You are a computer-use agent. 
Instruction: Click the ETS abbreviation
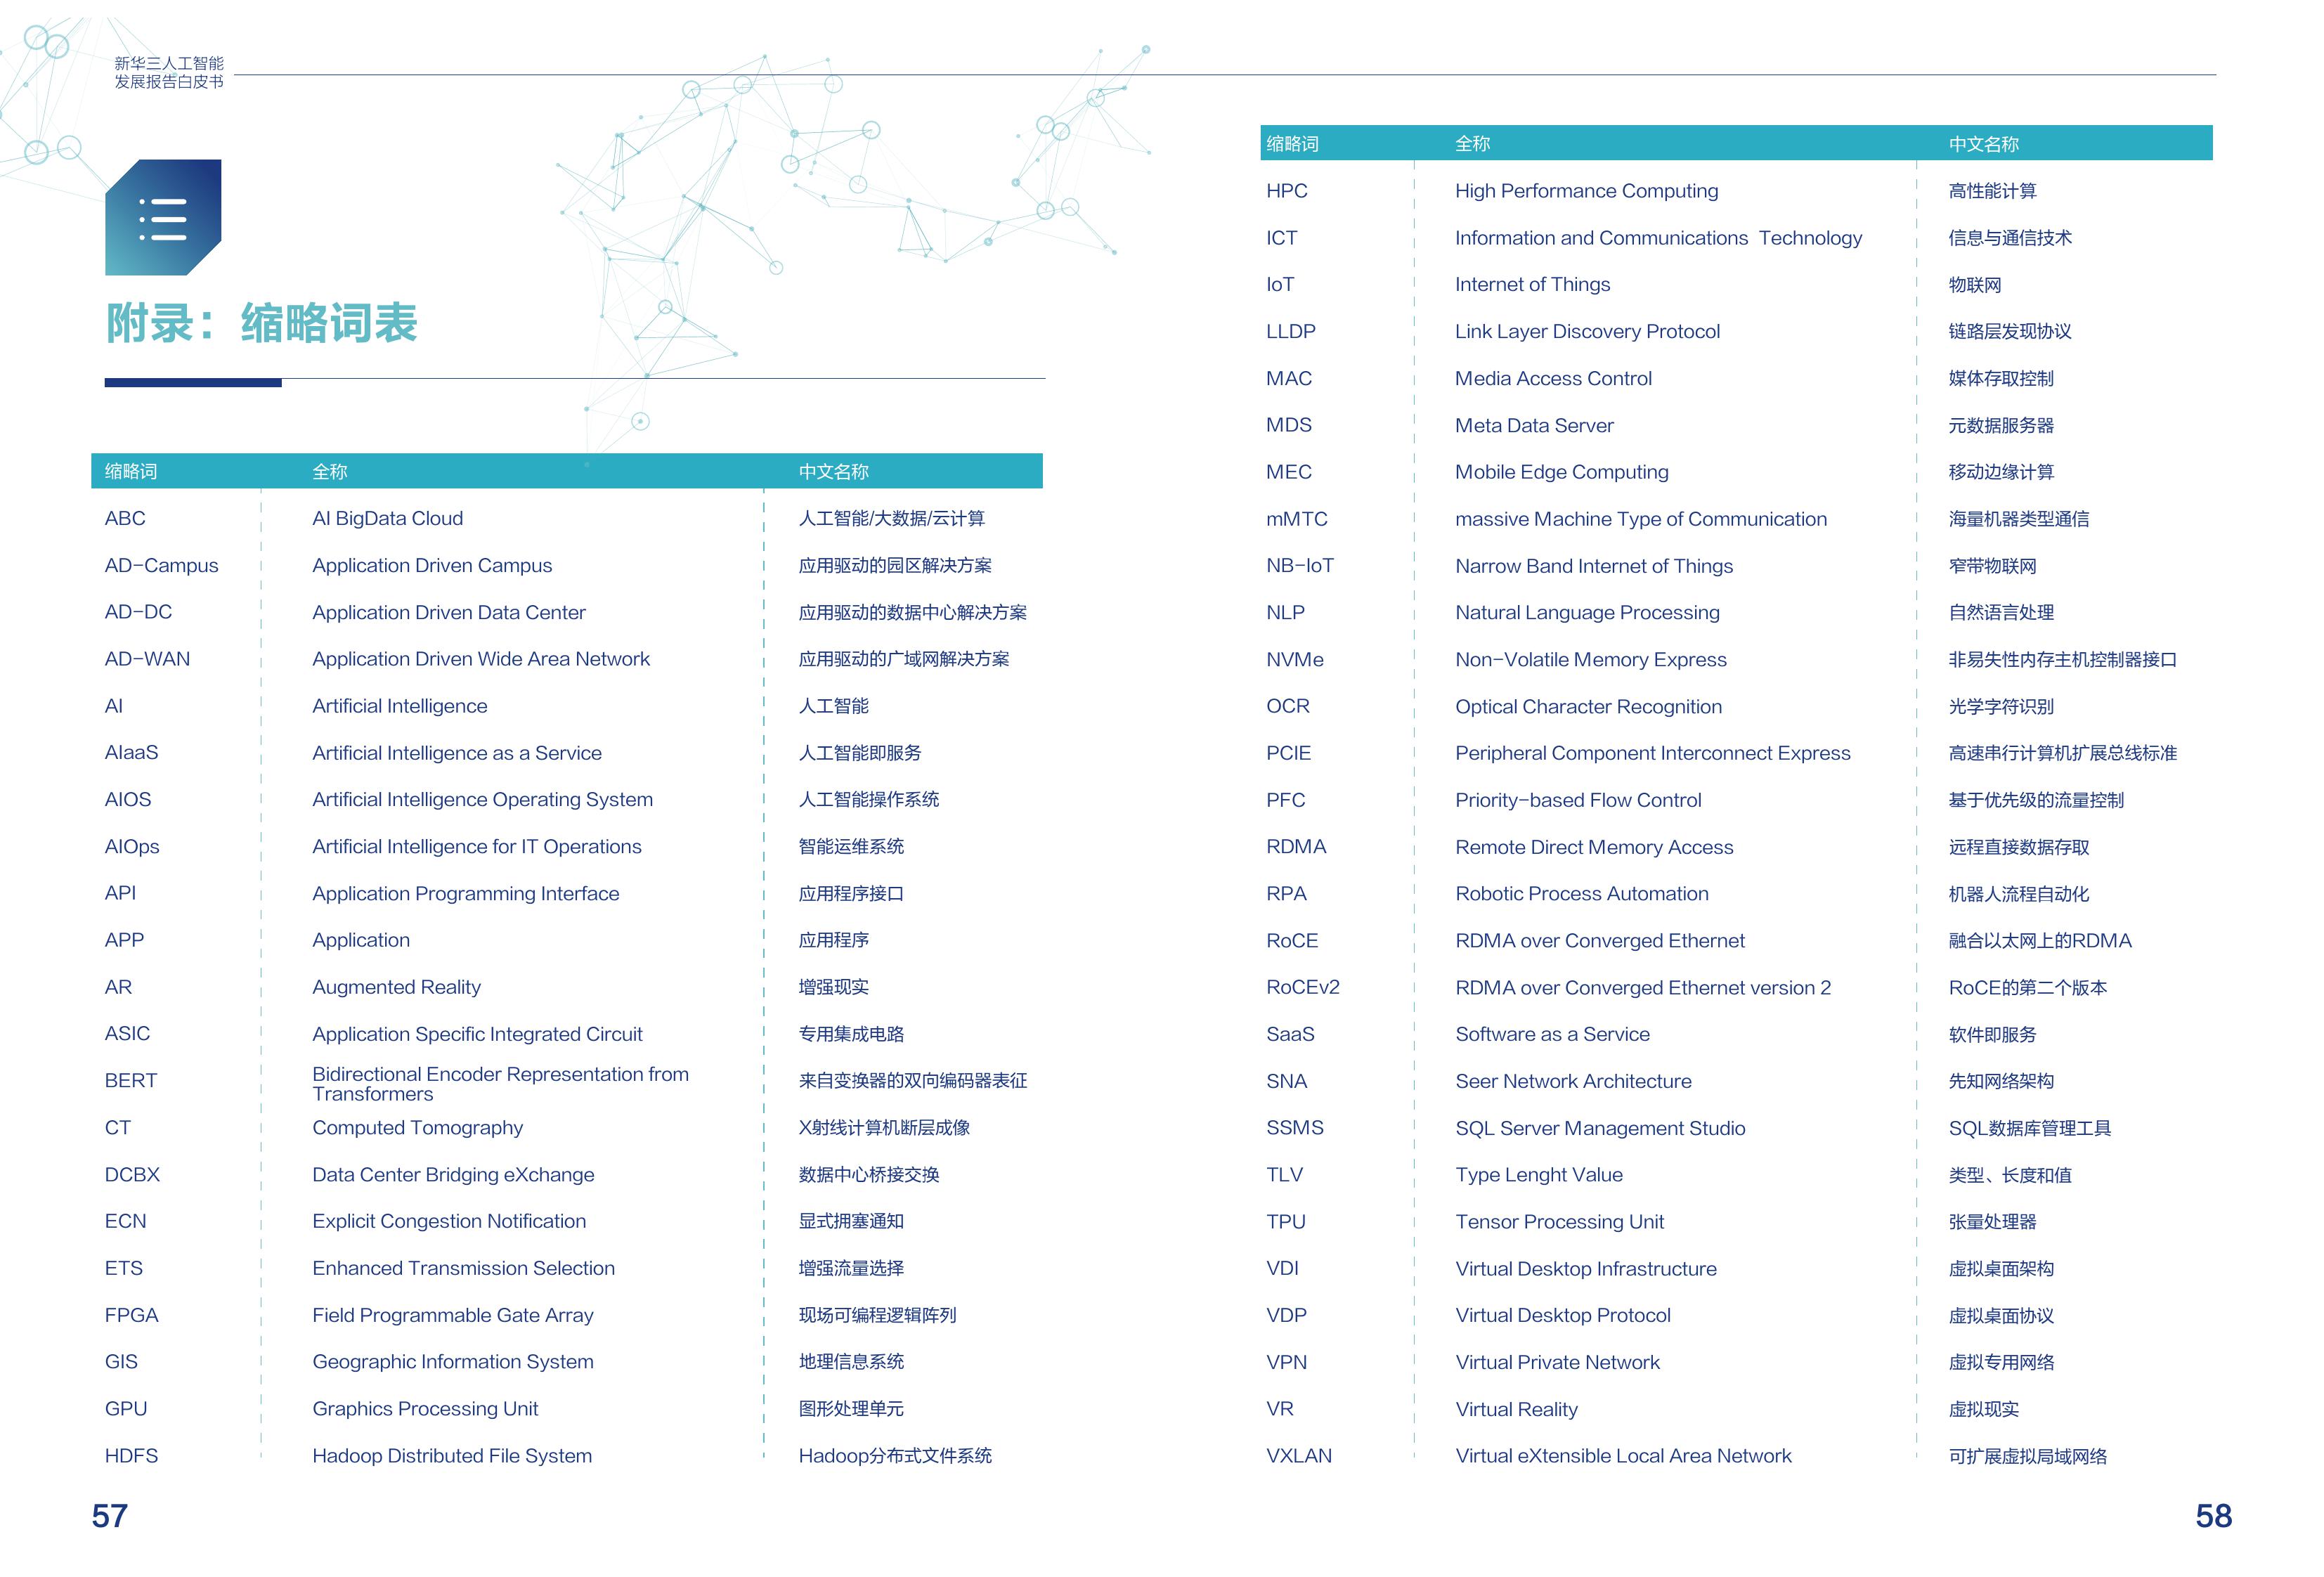click(124, 1268)
